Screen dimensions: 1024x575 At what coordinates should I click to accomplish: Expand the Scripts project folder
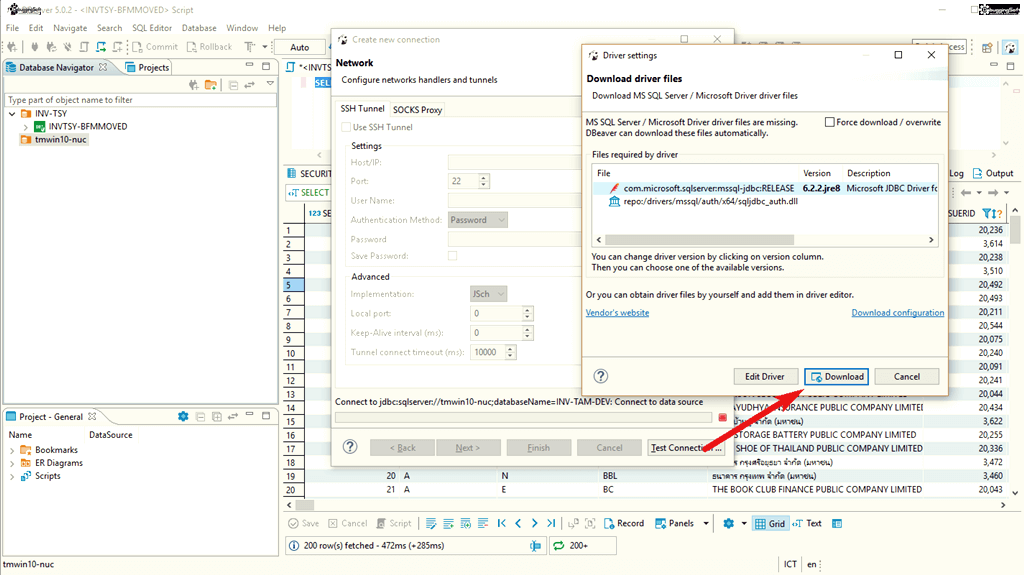click(12, 476)
